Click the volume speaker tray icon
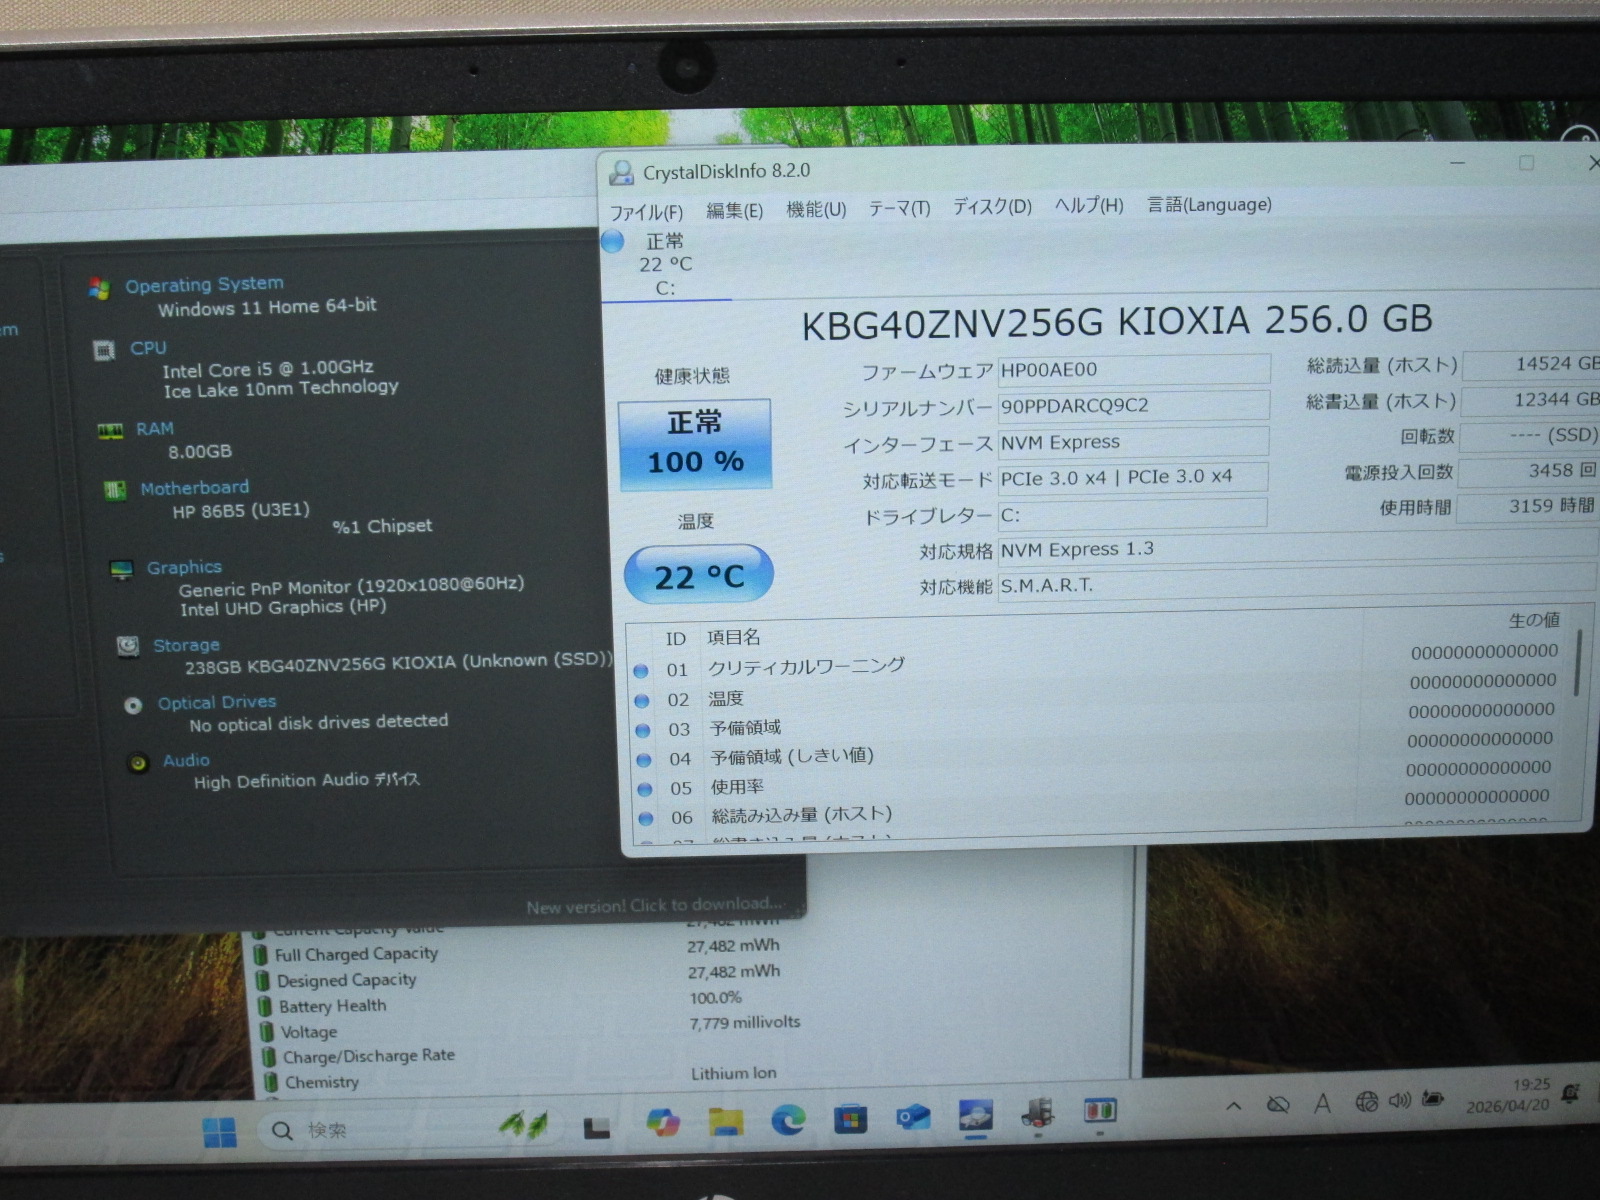Image resolution: width=1600 pixels, height=1200 pixels. point(1399,1101)
